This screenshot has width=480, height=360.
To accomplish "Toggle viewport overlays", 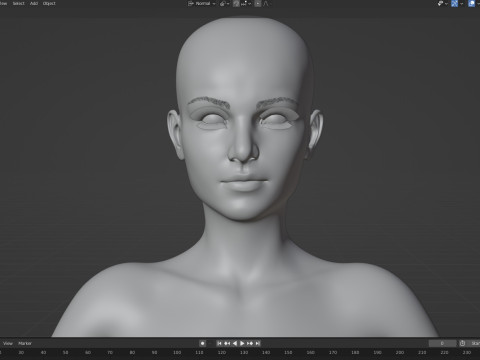I will pyautogui.click(x=472, y=4).
